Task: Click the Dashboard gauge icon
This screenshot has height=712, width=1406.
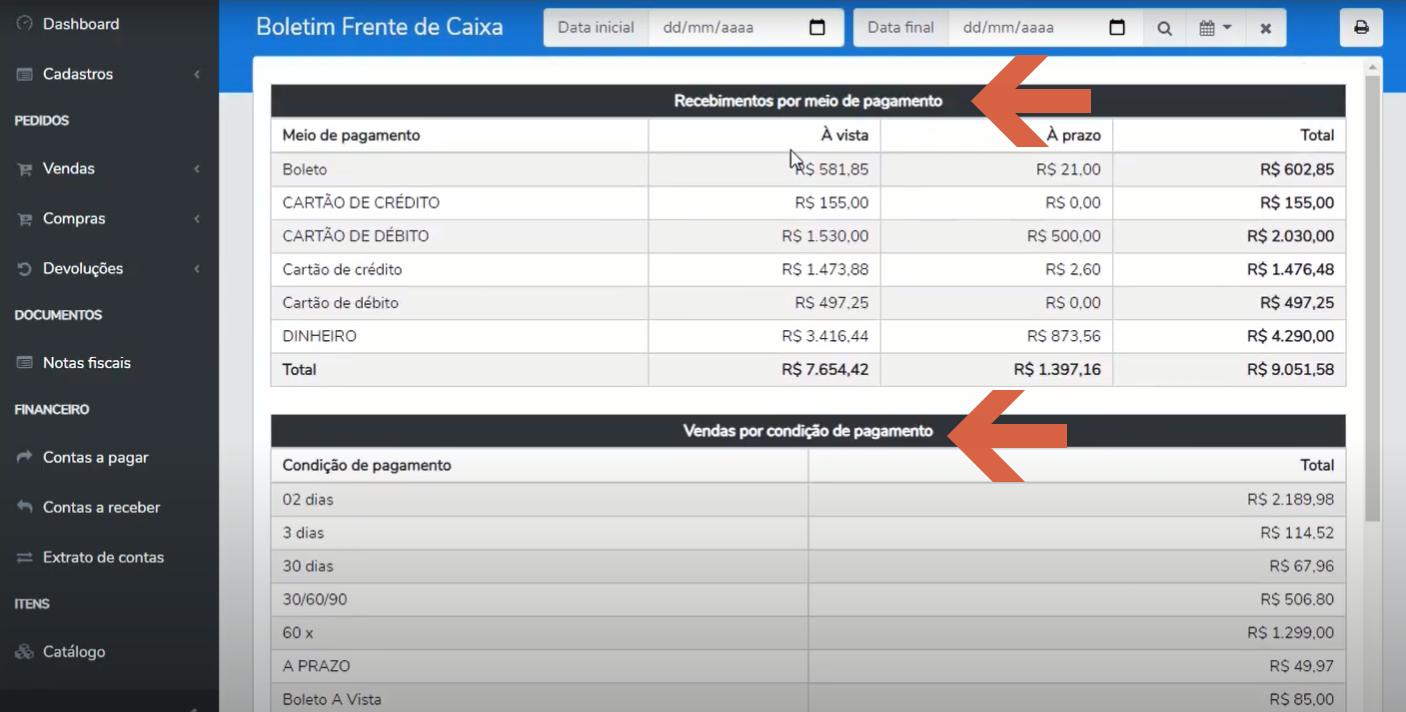Action: [x=25, y=23]
